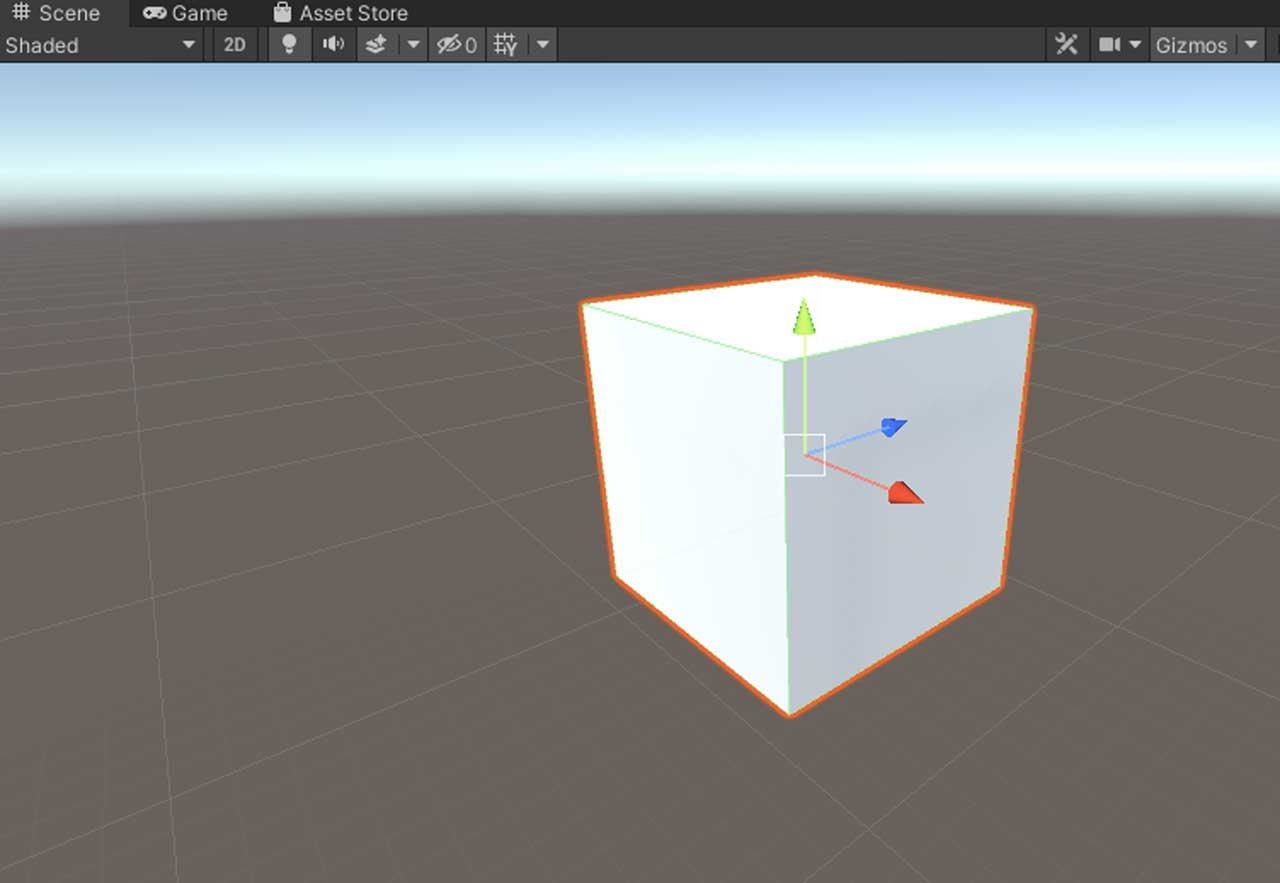Click the Asset Store bag icon
This screenshot has height=883, width=1280.
[281, 13]
